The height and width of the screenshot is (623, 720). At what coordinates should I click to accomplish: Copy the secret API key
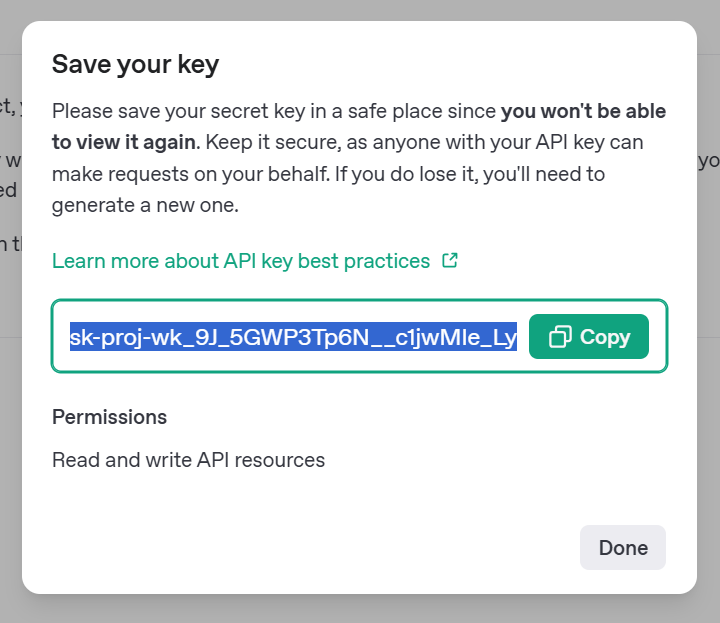pos(589,337)
